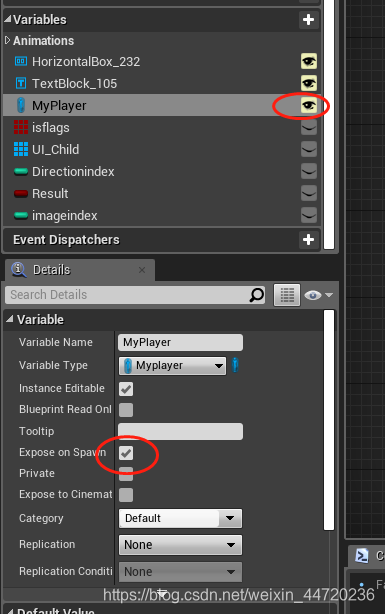385x614 pixels.
Task: Toggle TextBlock_105 visibility eye
Action: 309,83
